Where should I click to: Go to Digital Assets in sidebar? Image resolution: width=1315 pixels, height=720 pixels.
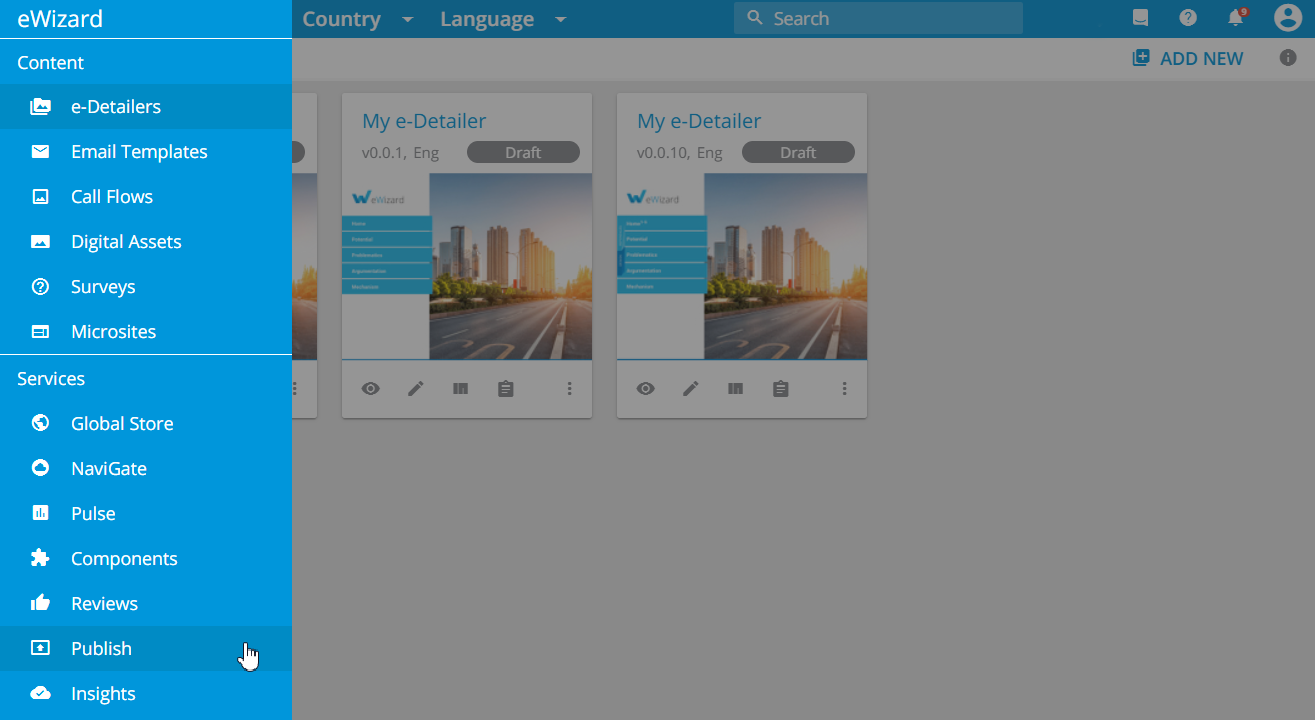point(126,242)
